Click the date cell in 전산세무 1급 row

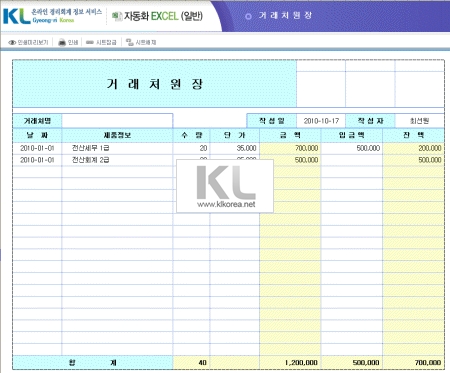coord(37,148)
